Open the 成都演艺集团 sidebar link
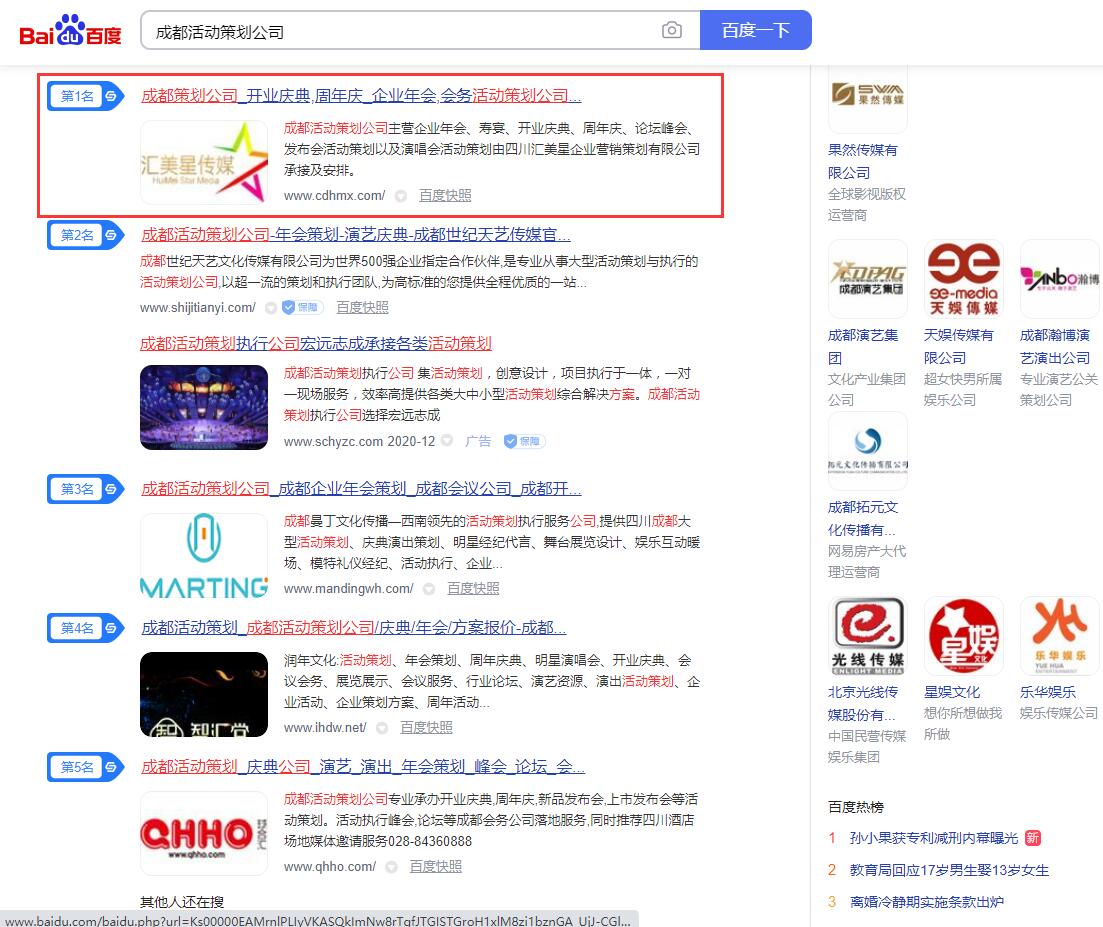The height and width of the screenshot is (927, 1103). (863, 347)
